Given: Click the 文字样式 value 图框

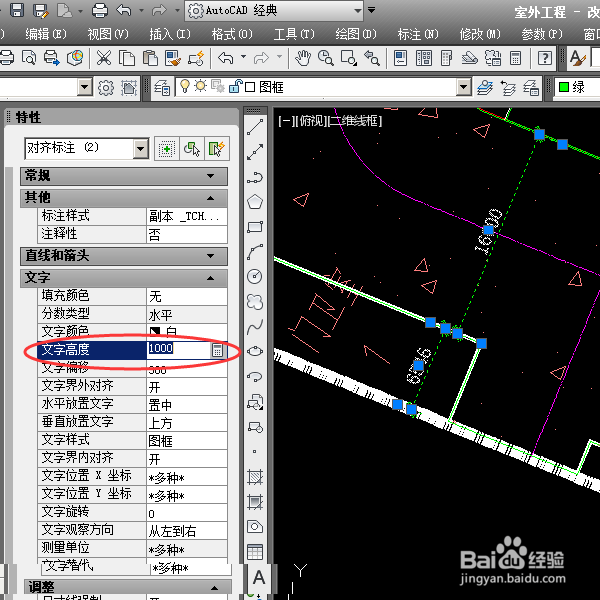Looking at the screenshot, I should pos(187,441).
